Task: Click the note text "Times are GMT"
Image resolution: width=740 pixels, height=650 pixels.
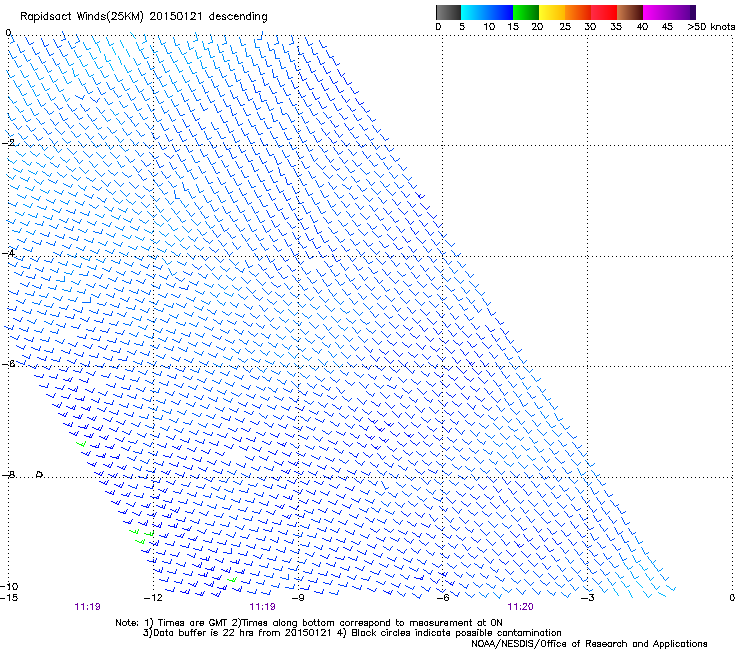Action: [x=191, y=623]
